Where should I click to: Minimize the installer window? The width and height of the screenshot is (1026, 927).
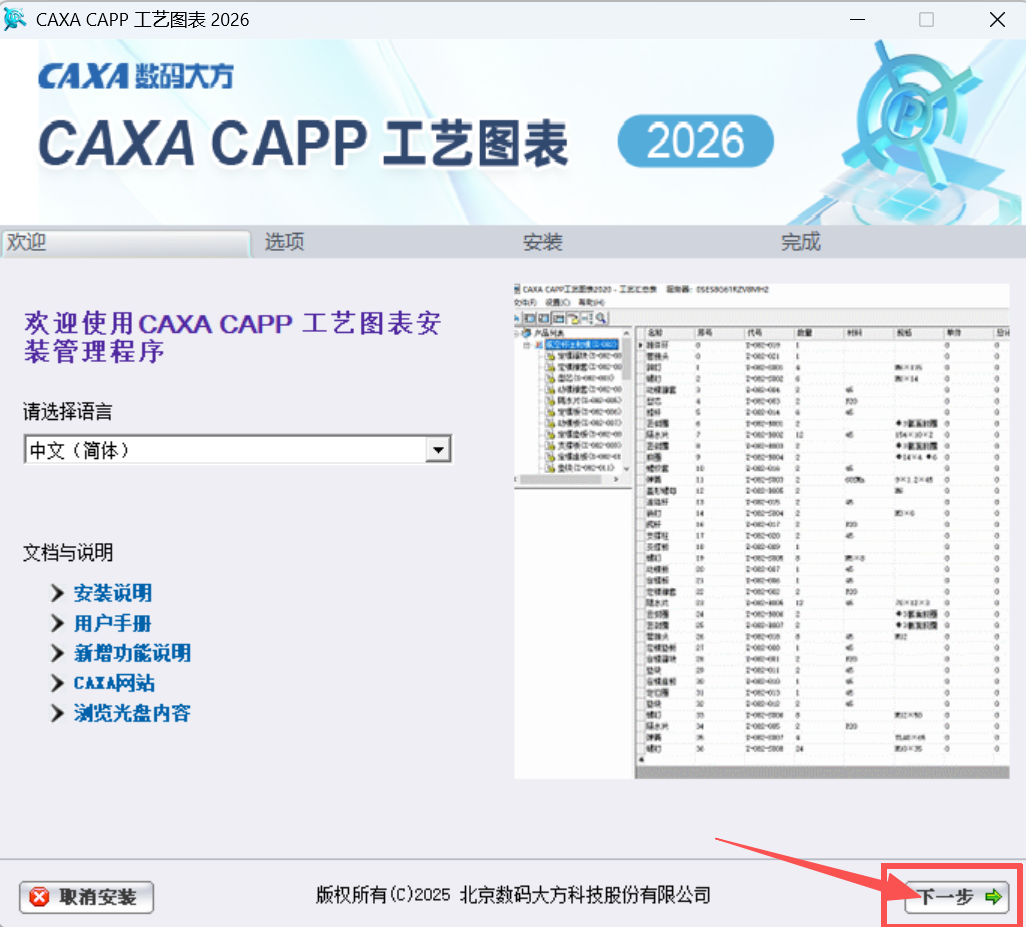point(857,20)
